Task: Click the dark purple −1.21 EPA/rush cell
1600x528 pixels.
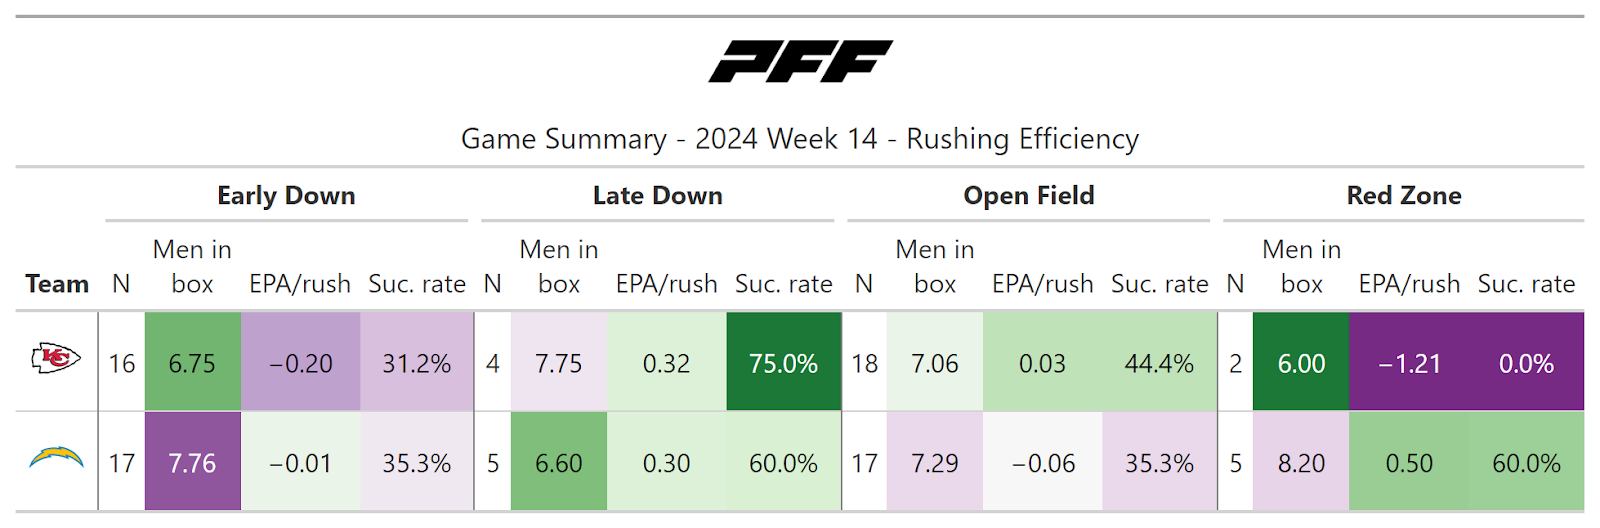Action: point(1409,363)
